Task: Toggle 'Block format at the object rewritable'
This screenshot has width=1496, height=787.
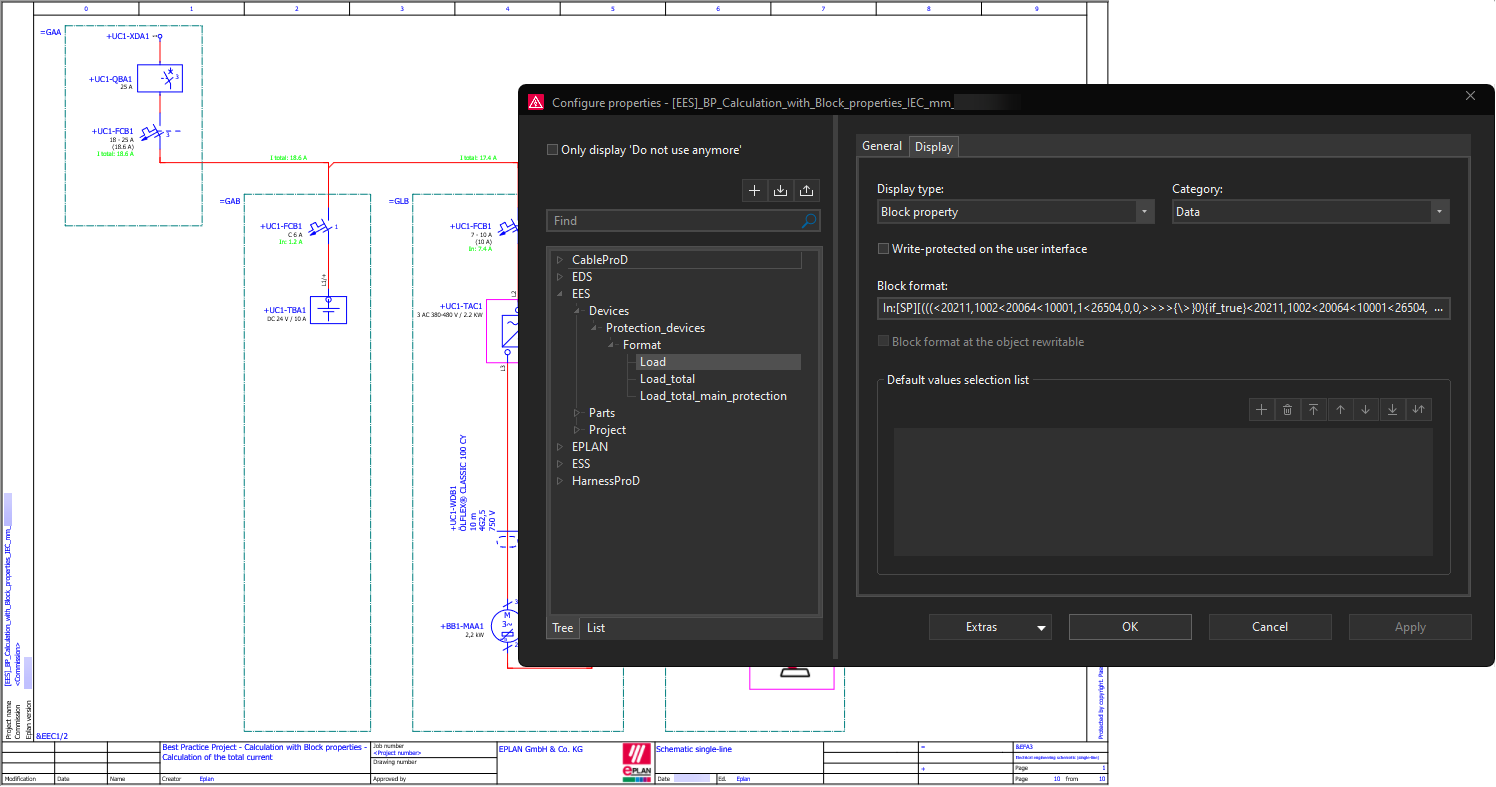Action: click(883, 340)
